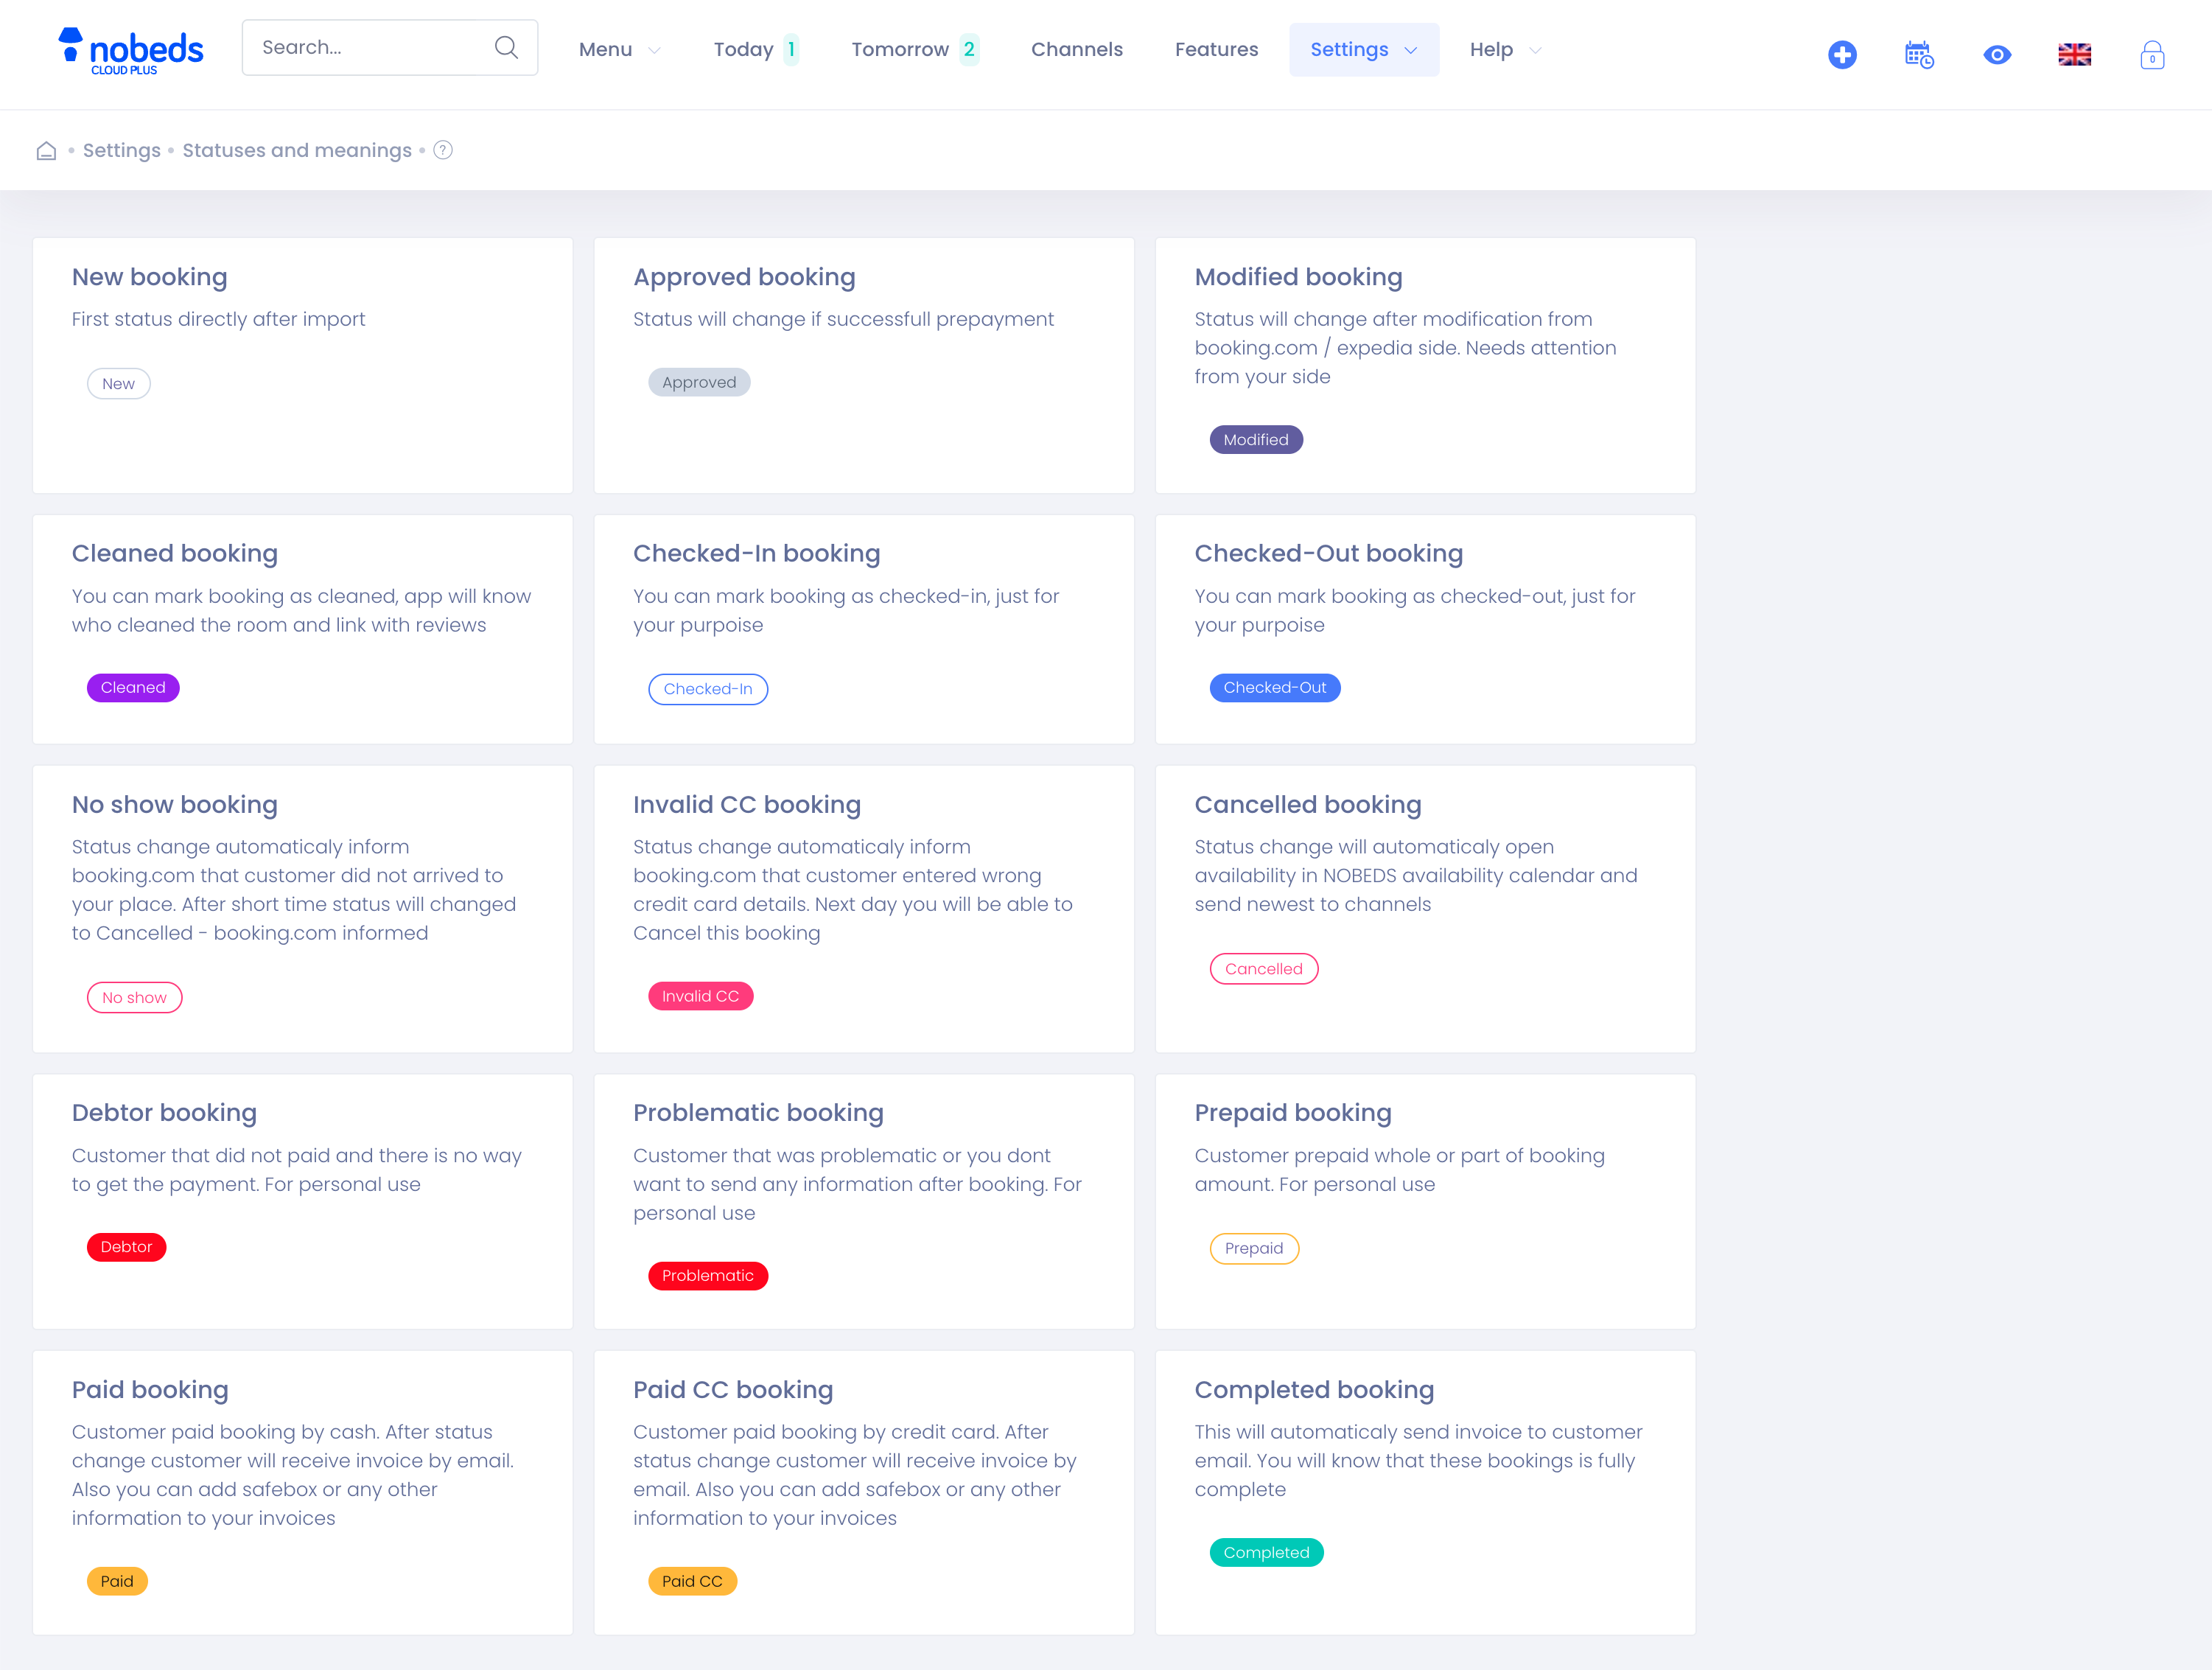The image size is (2212, 1670).
Task: Go to the Features page
Action: click(1216, 49)
